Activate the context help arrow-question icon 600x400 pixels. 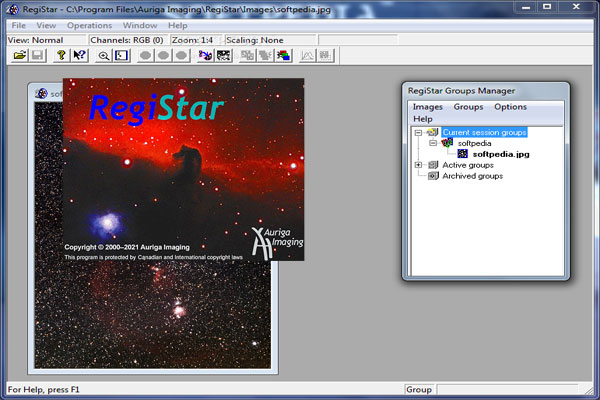coord(80,56)
